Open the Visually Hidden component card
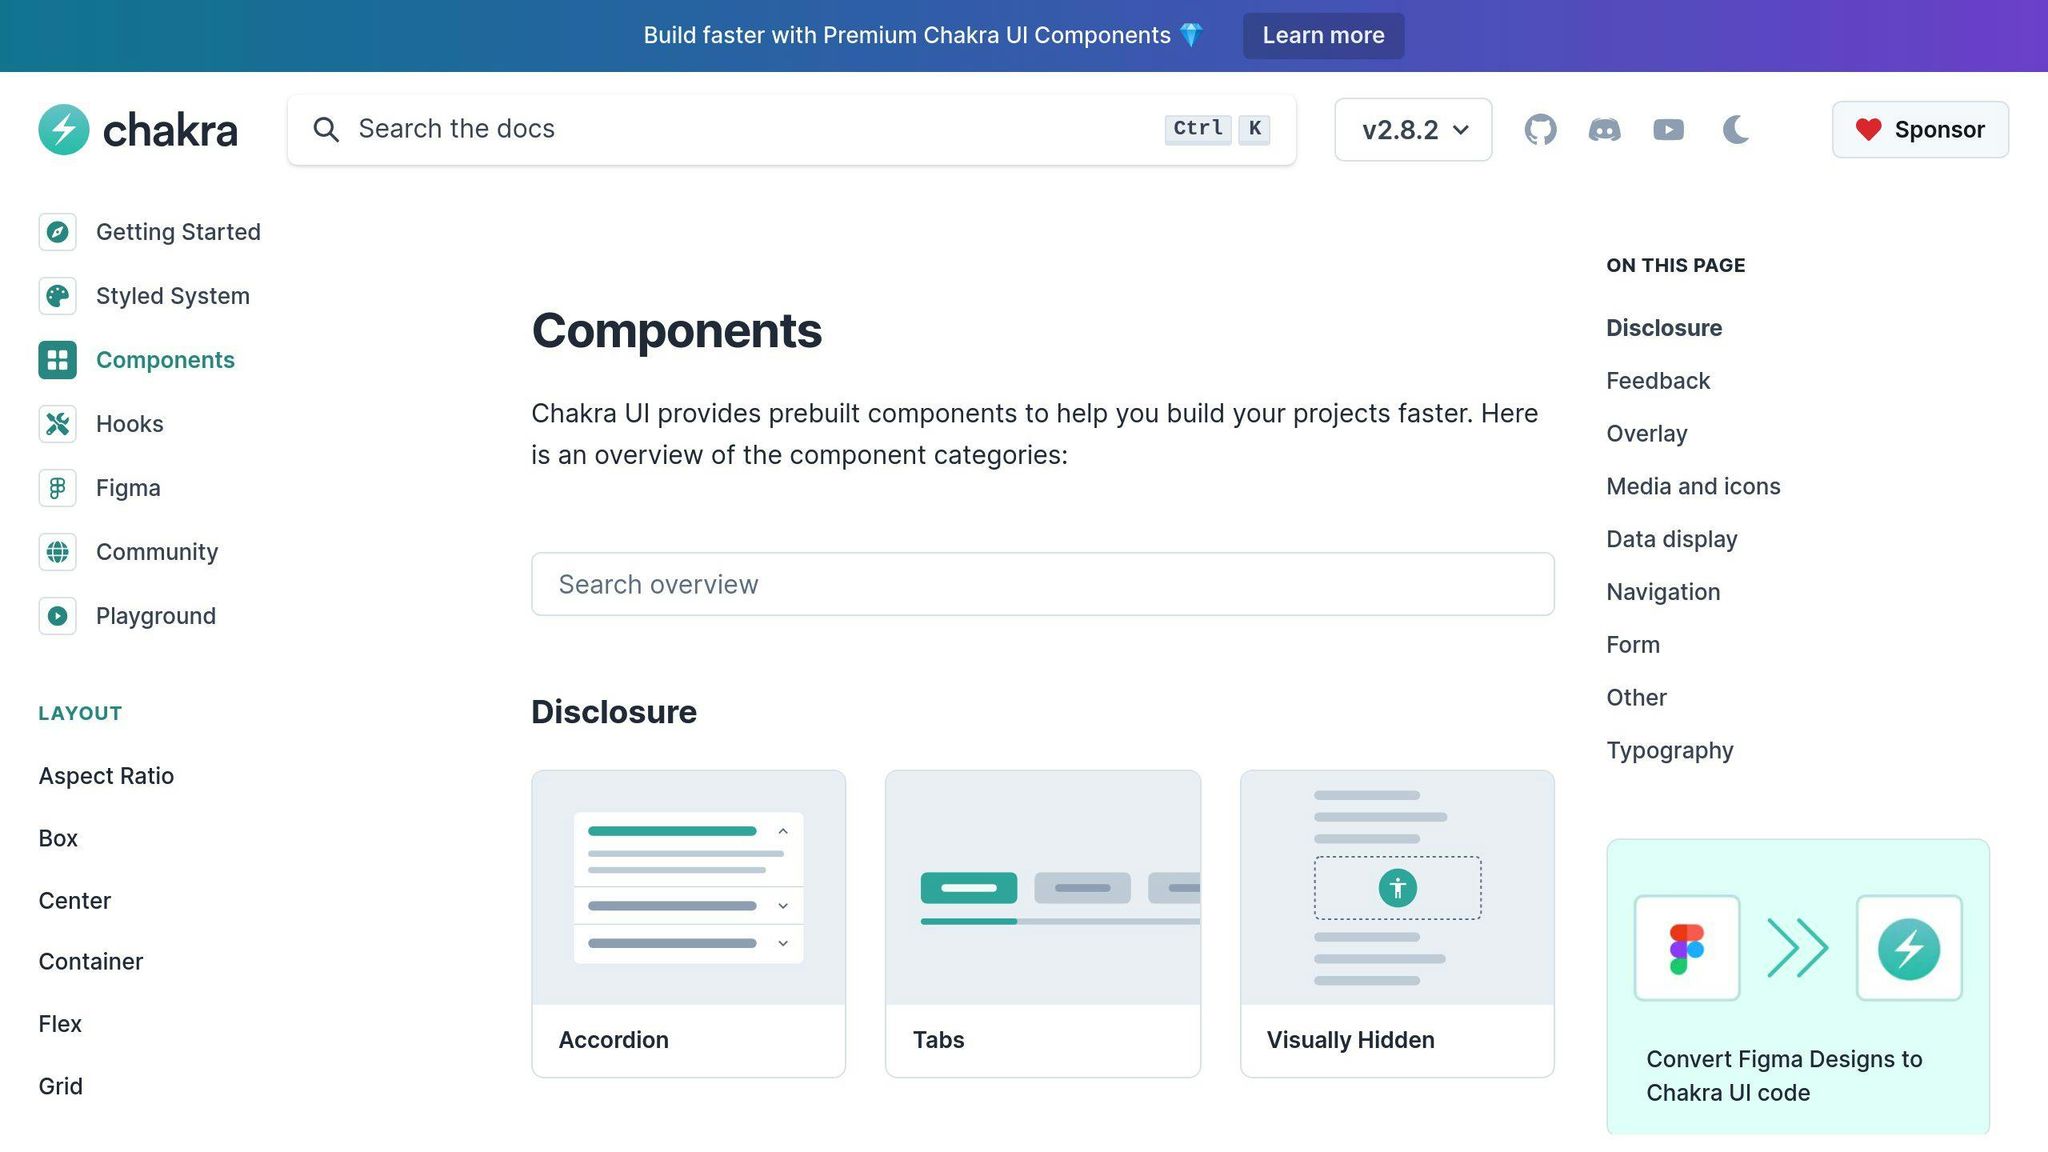Screen dimensions: 2048x1152 tap(1397, 923)
